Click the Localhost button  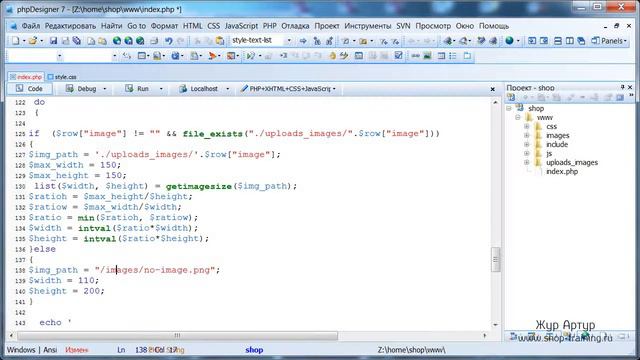click(x=198, y=89)
